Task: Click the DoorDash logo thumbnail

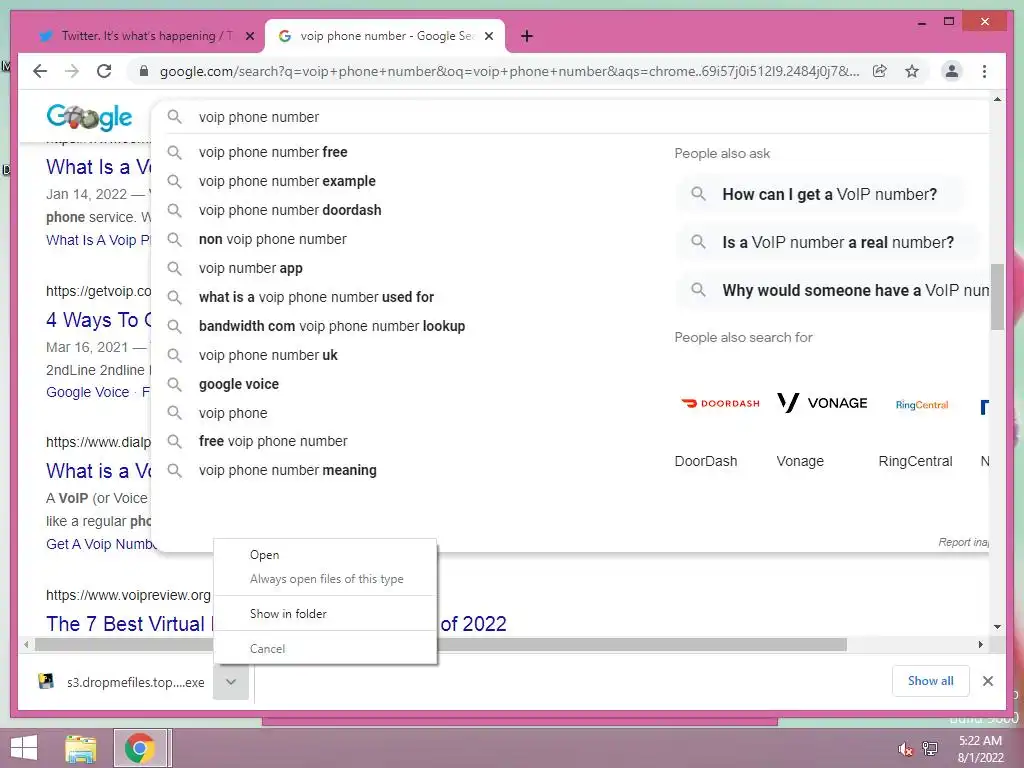Action: 720,404
